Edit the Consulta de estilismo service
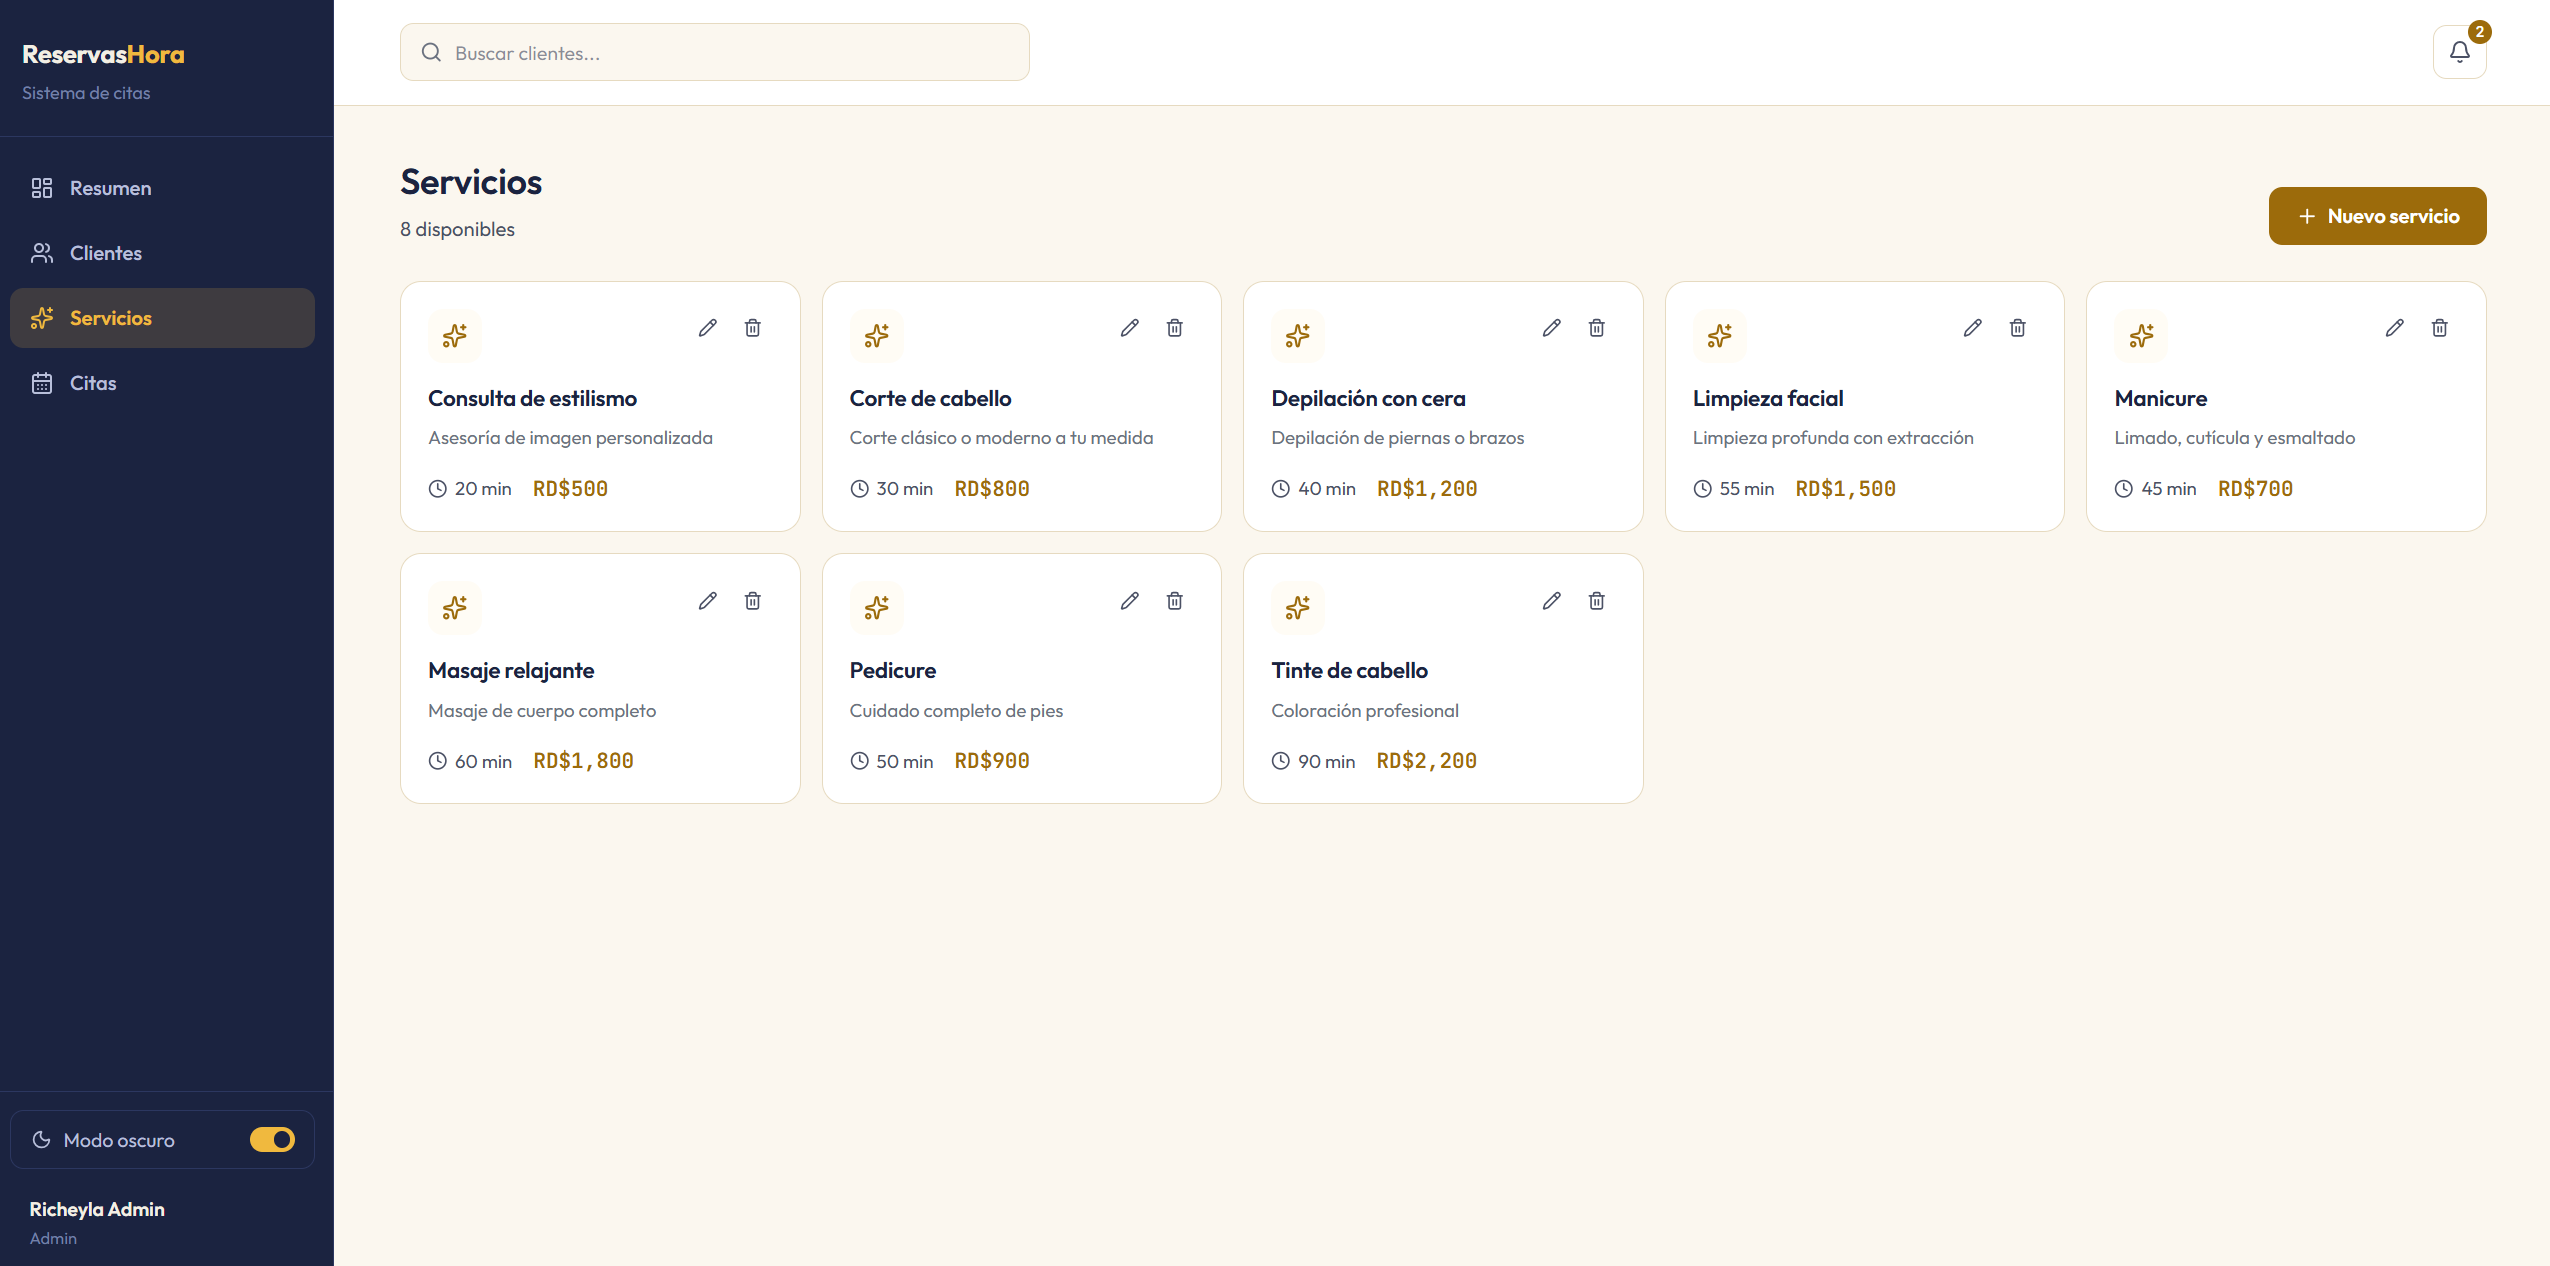 pos(708,328)
